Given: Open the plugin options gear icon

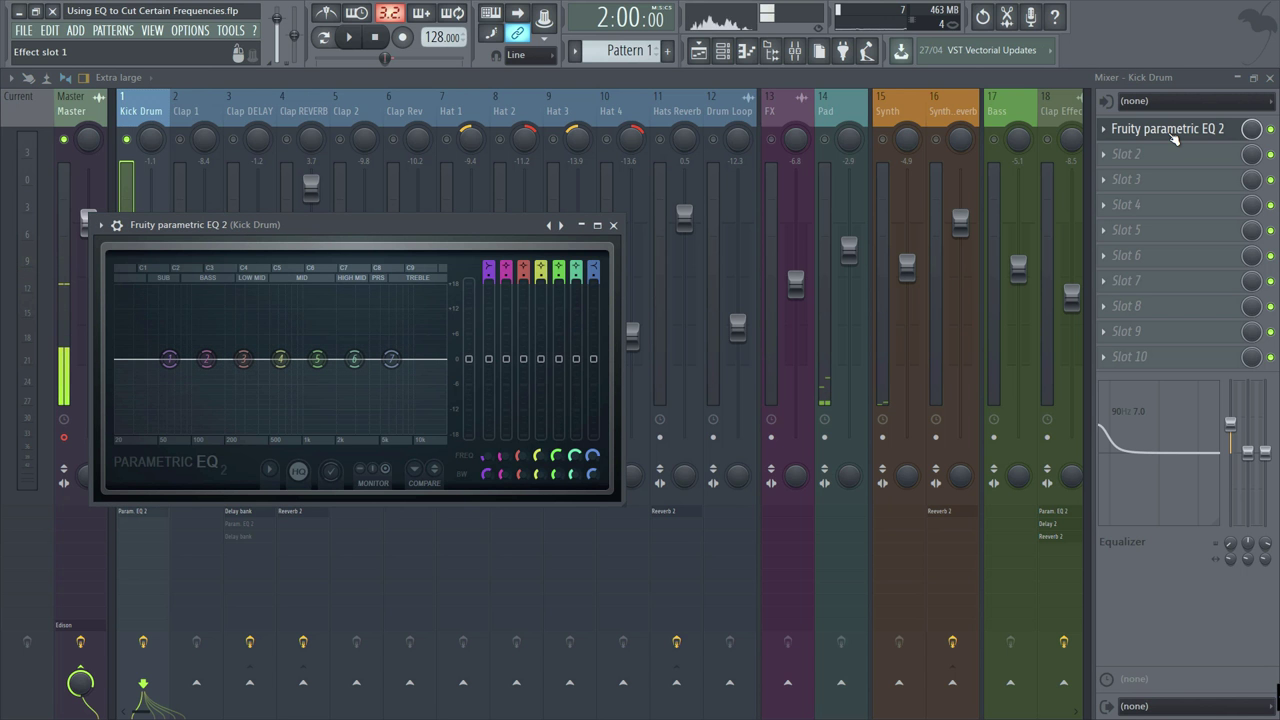Looking at the screenshot, I should point(117,225).
